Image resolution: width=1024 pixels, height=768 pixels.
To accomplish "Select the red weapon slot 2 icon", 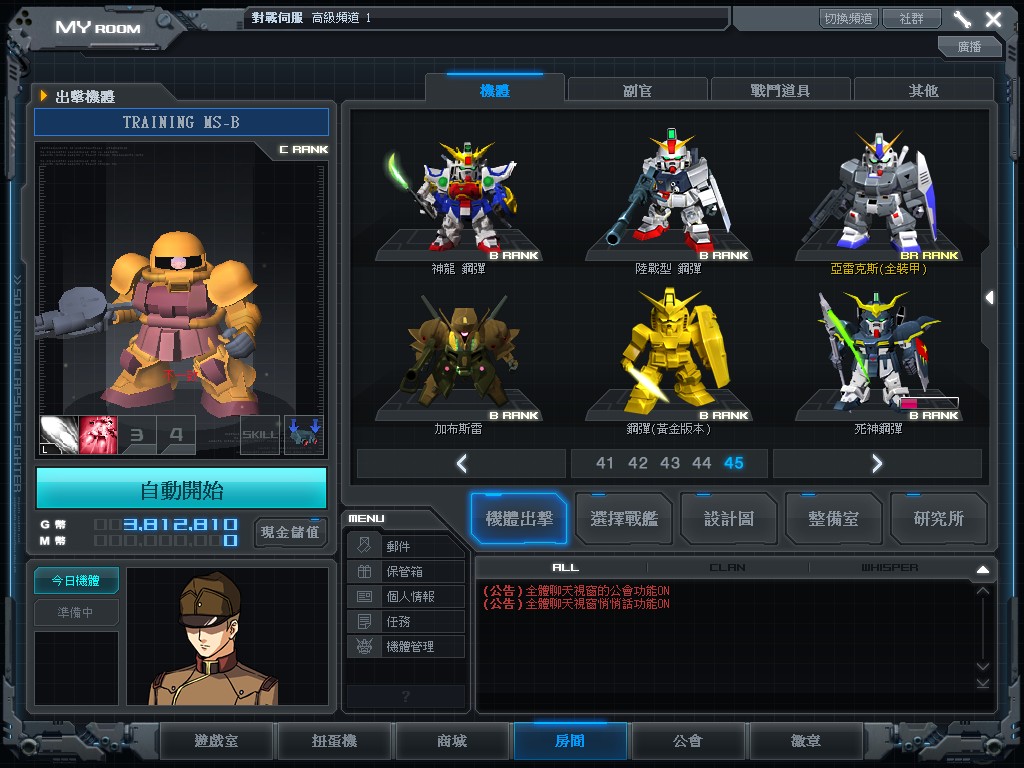I will (98, 435).
